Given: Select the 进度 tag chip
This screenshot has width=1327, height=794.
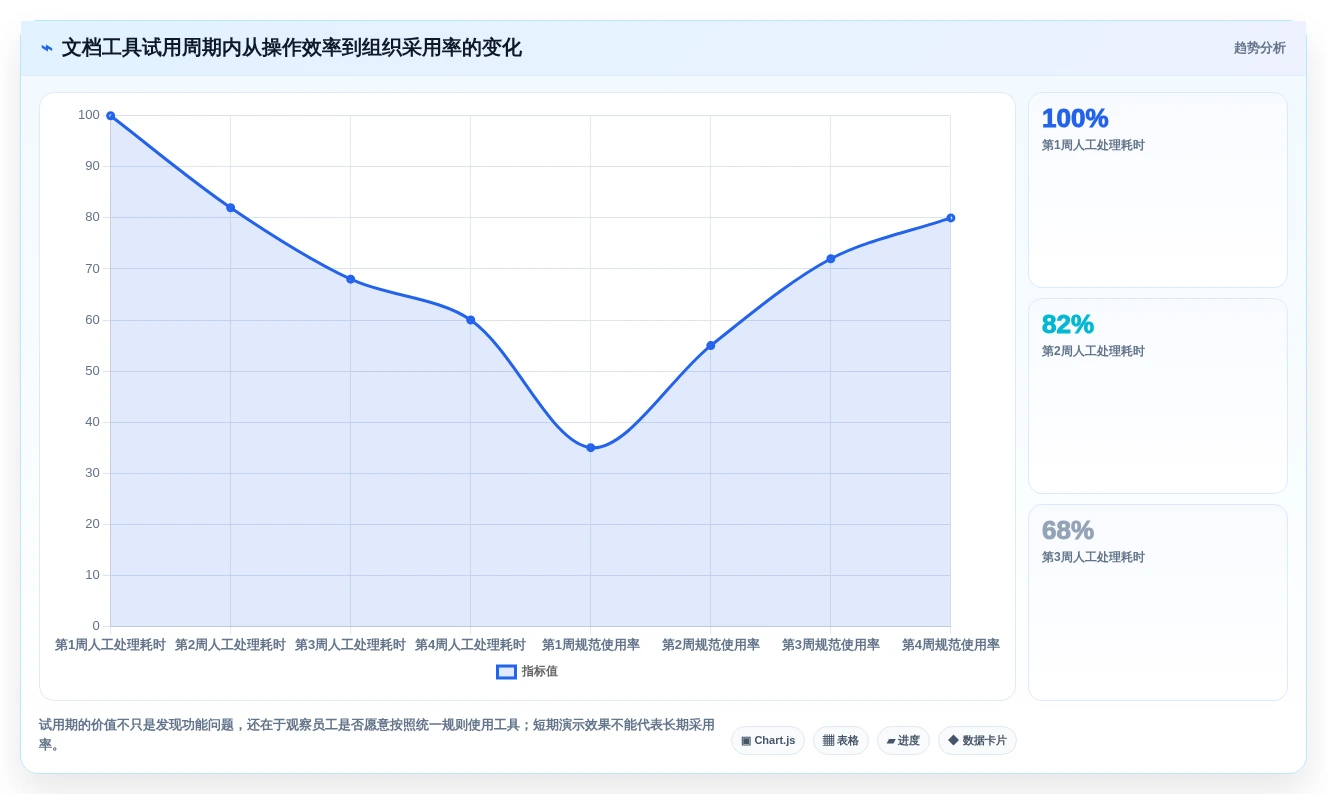Looking at the screenshot, I should point(903,740).
